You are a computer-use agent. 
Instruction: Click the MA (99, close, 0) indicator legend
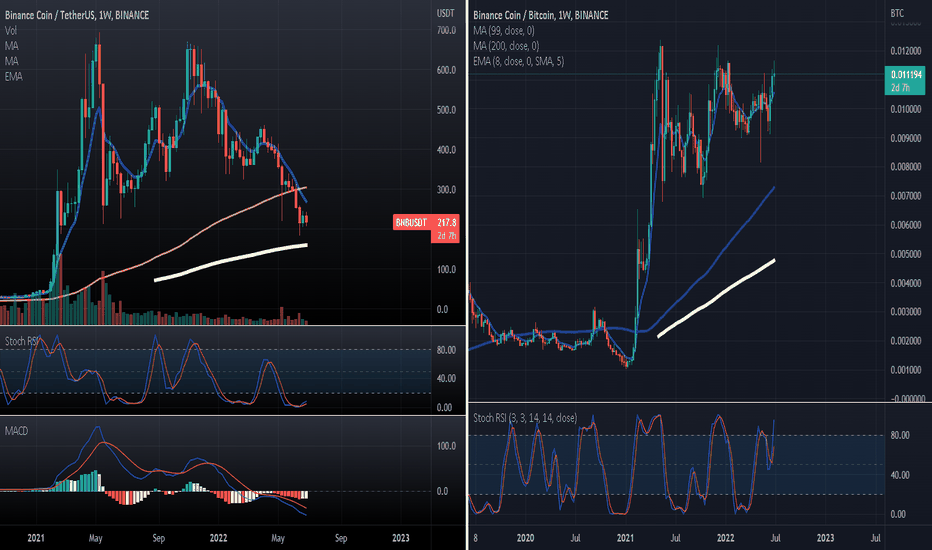click(x=503, y=30)
